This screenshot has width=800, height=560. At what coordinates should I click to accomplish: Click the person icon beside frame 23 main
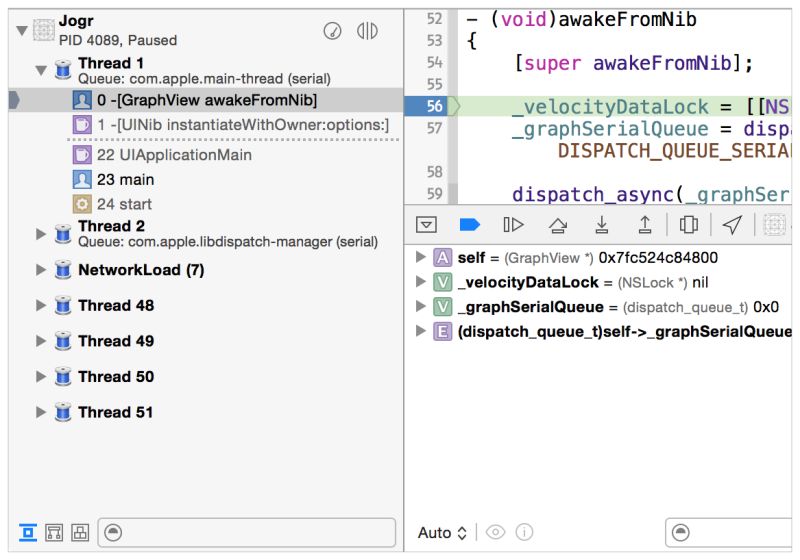tap(82, 180)
